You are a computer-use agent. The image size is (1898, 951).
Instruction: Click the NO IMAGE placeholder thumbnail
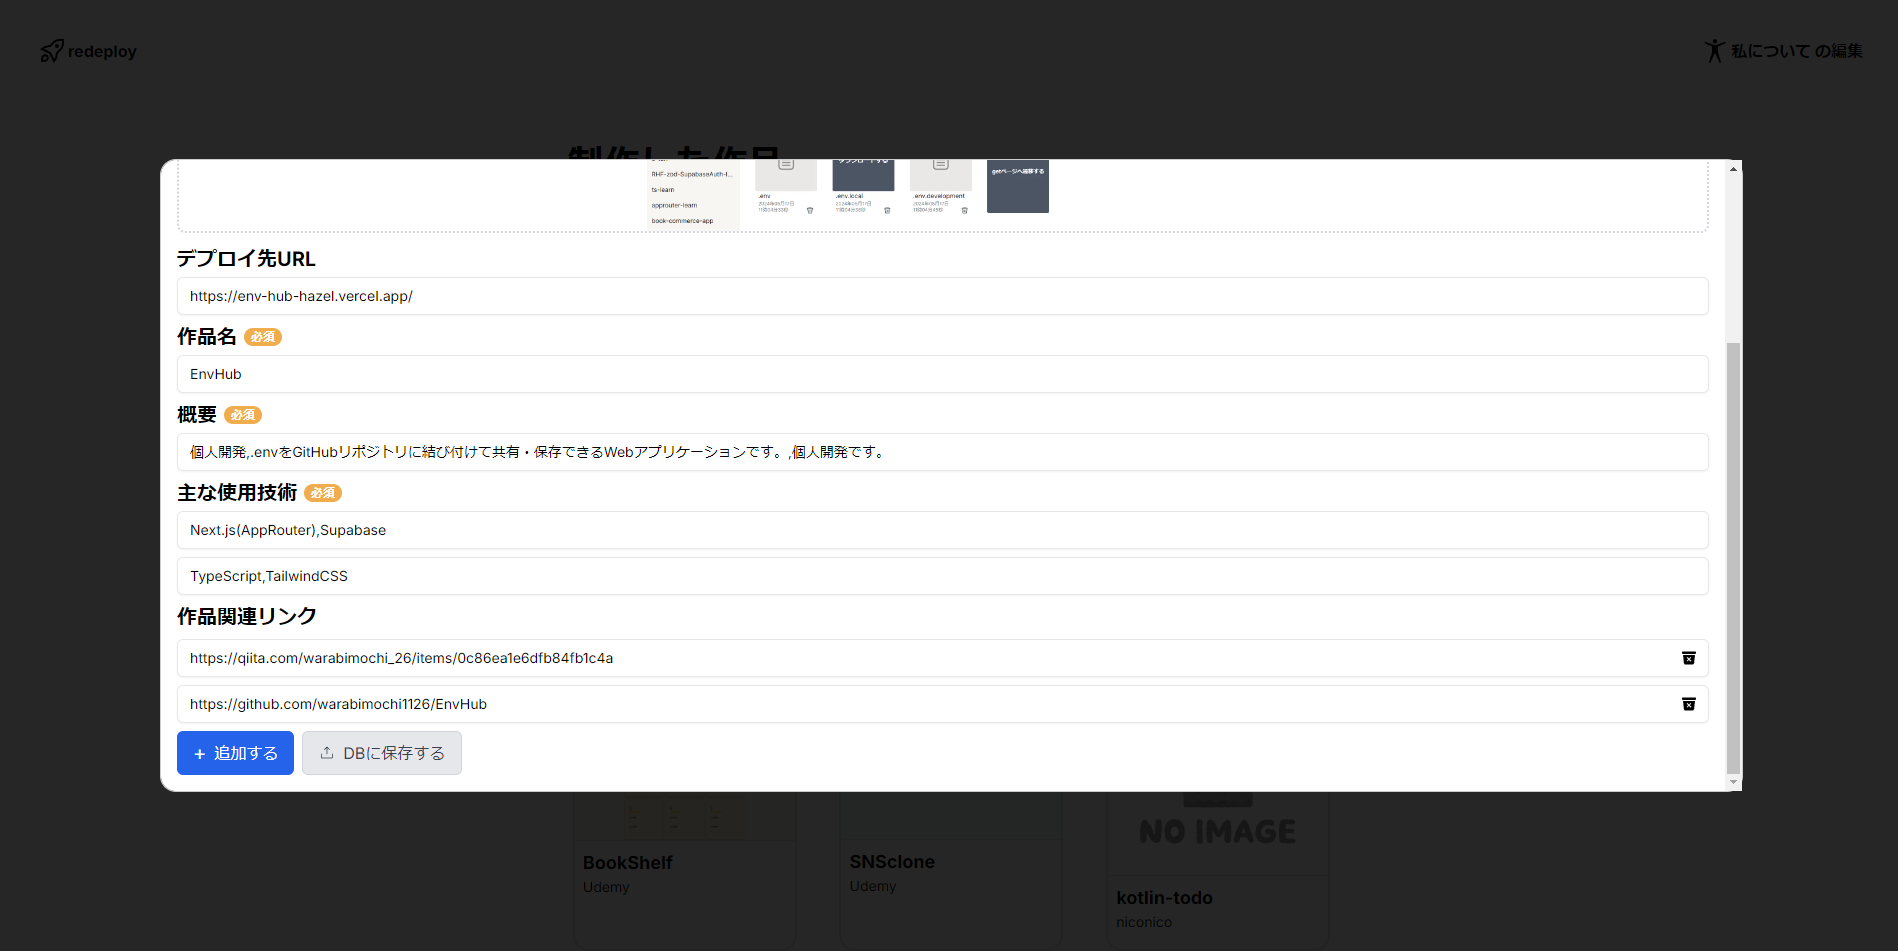point(1218,832)
